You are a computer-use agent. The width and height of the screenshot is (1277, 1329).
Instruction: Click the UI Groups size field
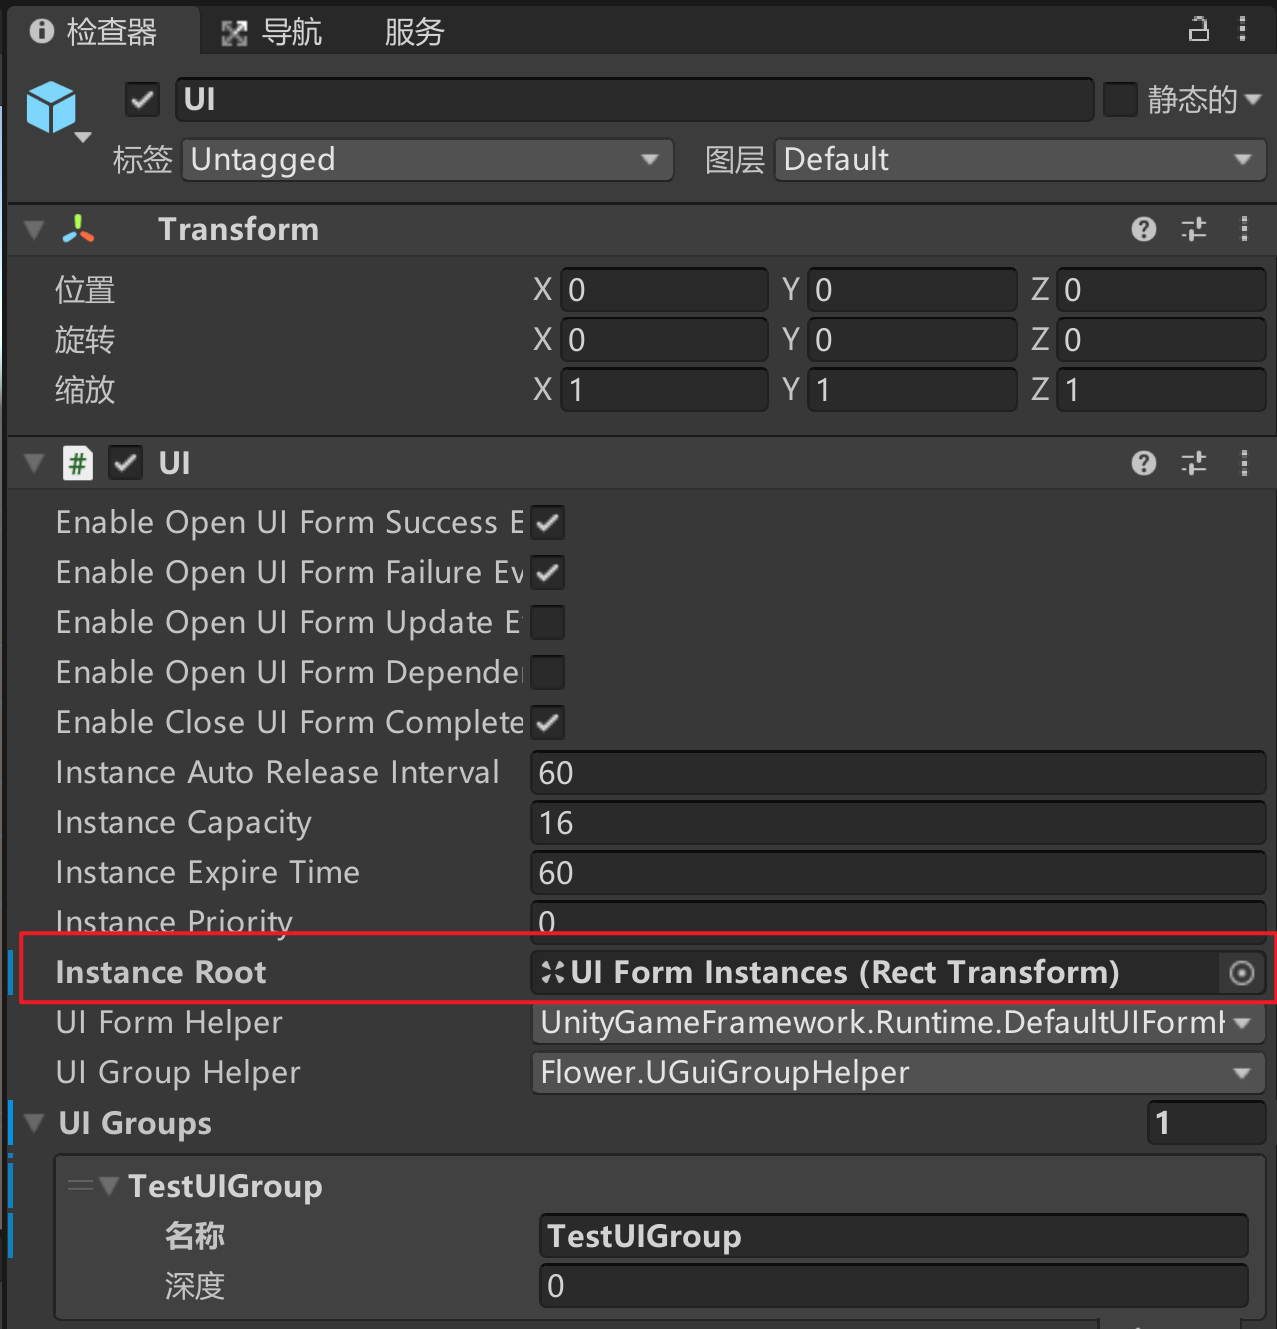tap(1206, 1123)
